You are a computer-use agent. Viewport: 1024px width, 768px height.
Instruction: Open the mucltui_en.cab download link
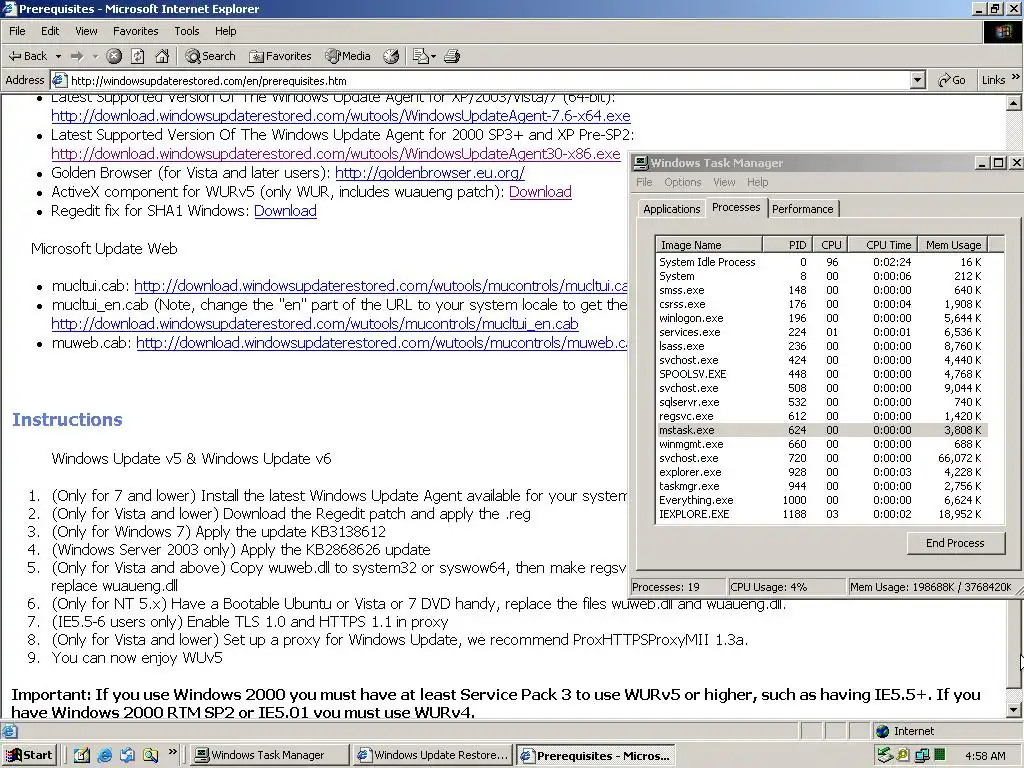[315, 324]
